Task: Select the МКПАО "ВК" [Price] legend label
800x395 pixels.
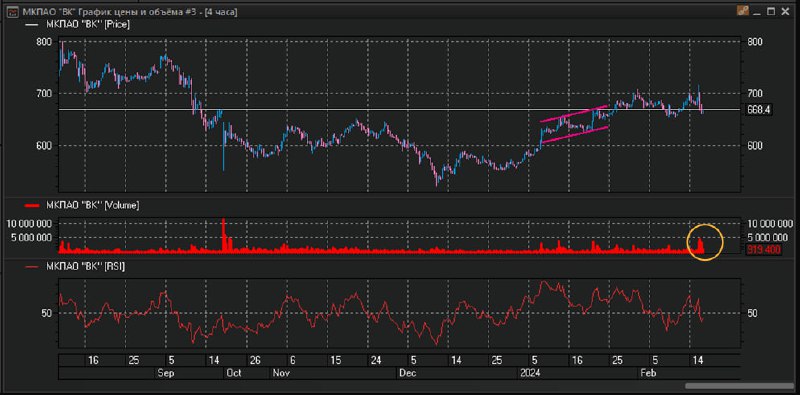Action: click(88, 24)
